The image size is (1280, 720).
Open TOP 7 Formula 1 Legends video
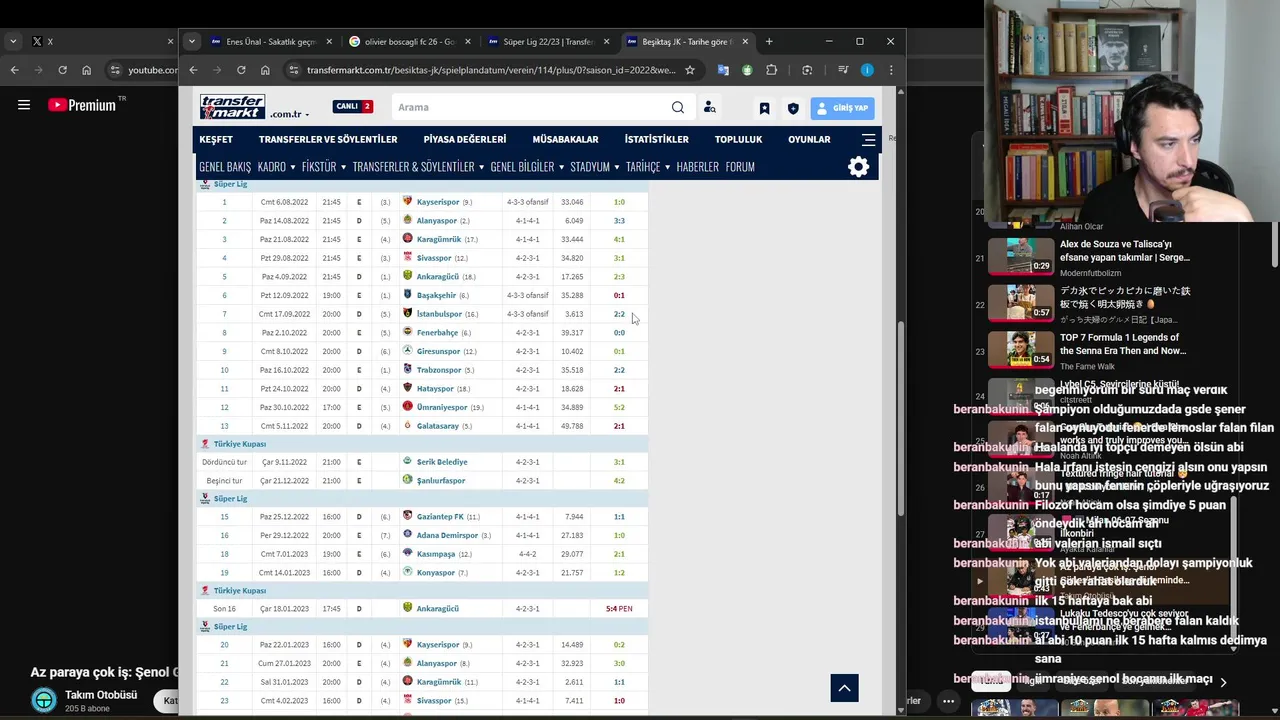pos(1123,344)
